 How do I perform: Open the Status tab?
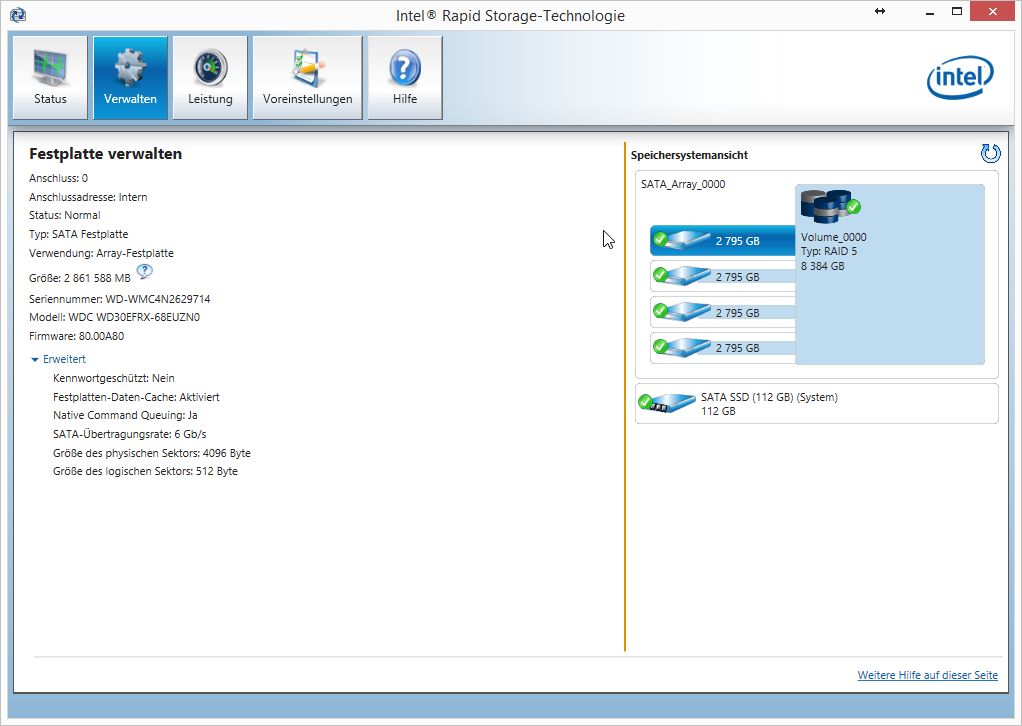(50, 78)
